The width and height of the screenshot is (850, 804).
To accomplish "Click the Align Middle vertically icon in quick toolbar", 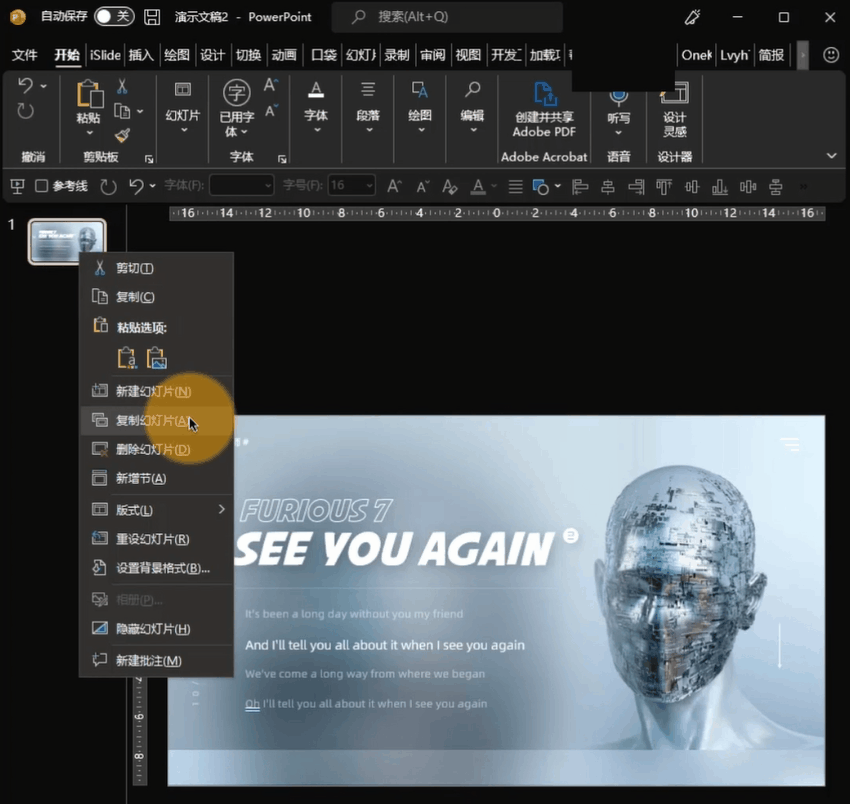I will click(x=692, y=187).
